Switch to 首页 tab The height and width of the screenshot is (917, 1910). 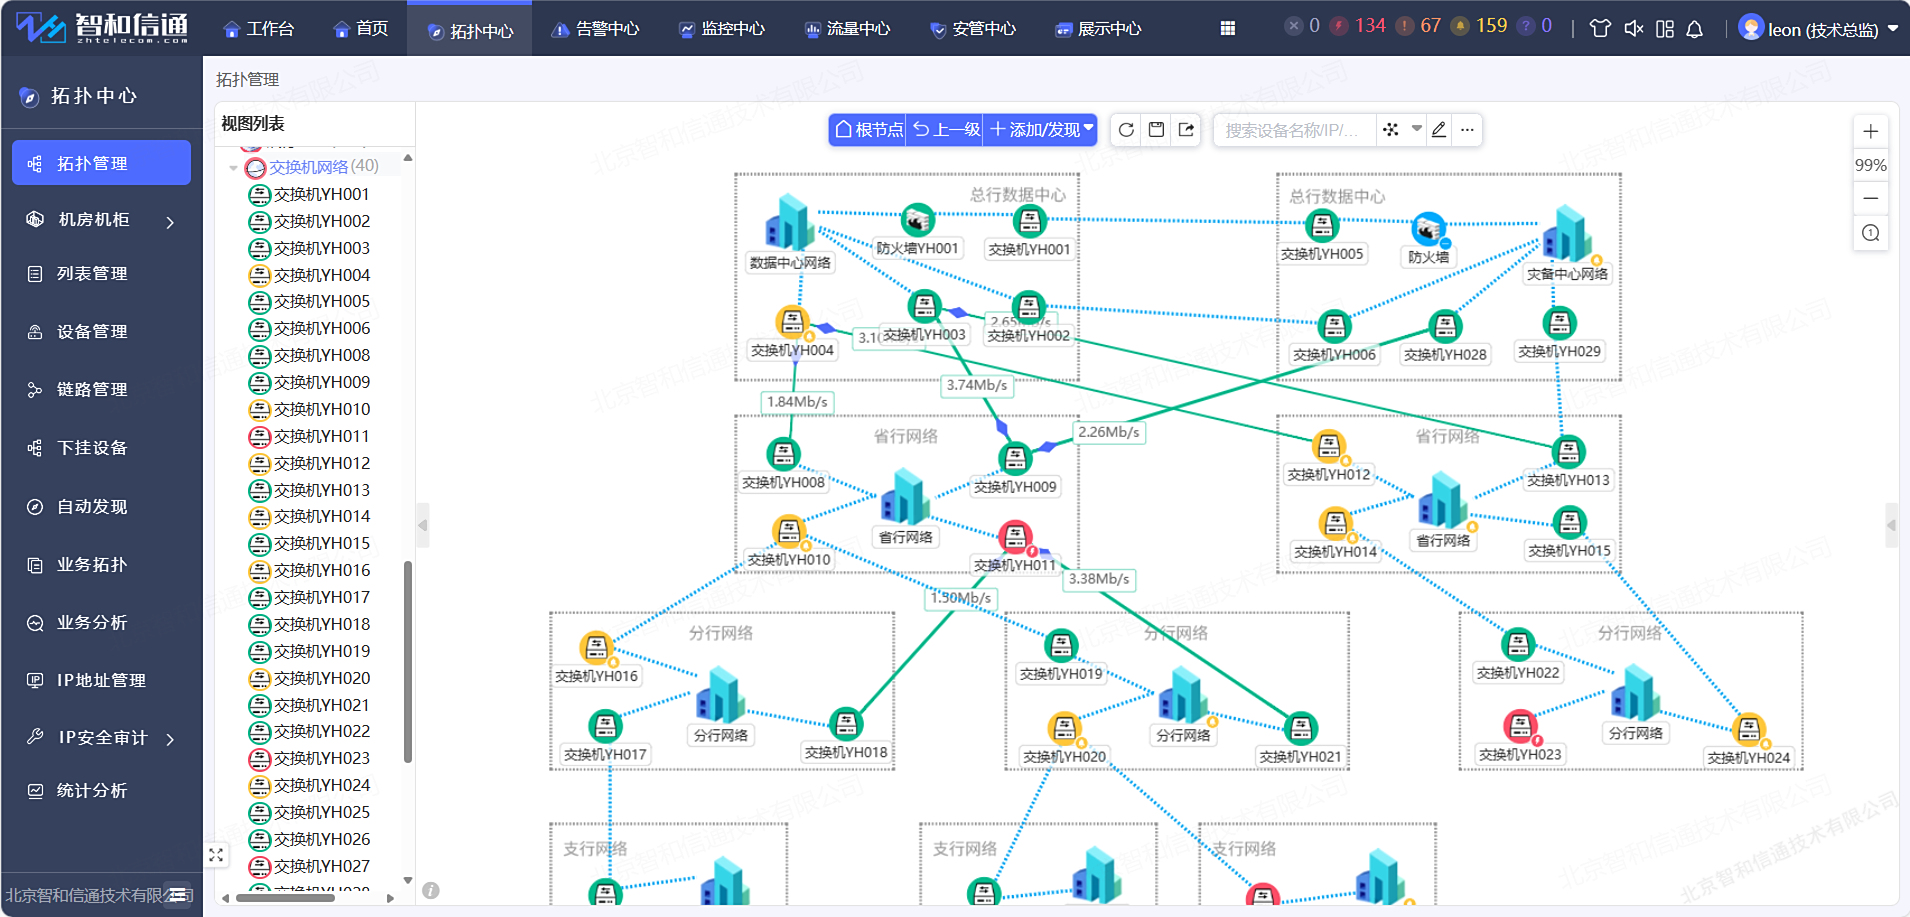point(361,29)
